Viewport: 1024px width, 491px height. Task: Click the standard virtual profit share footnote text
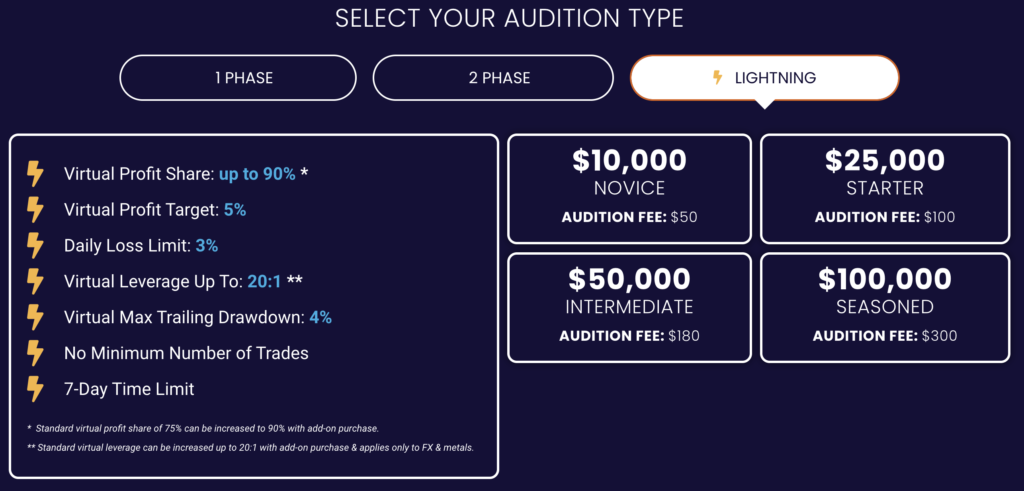point(203,429)
